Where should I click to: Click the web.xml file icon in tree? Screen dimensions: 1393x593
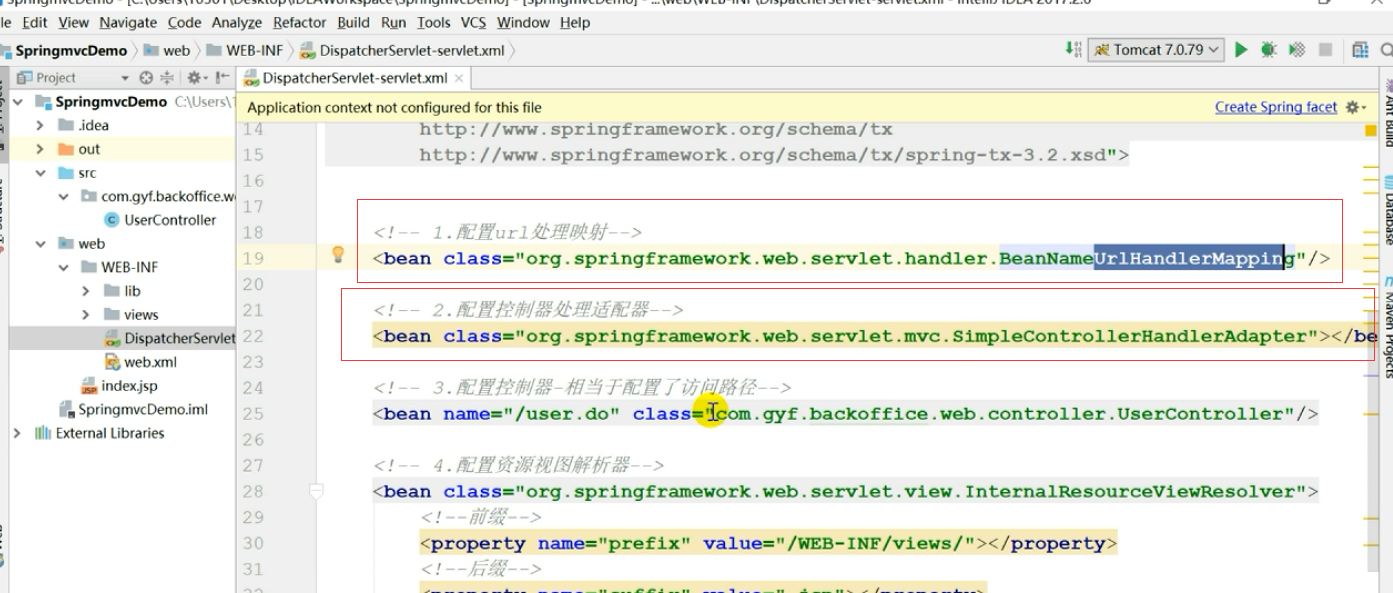[x=113, y=362]
